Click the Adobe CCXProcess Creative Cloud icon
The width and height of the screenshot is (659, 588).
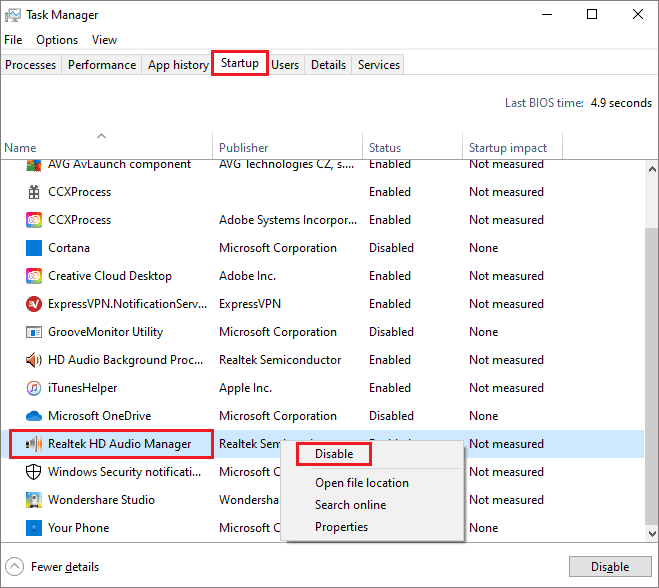coord(34,220)
